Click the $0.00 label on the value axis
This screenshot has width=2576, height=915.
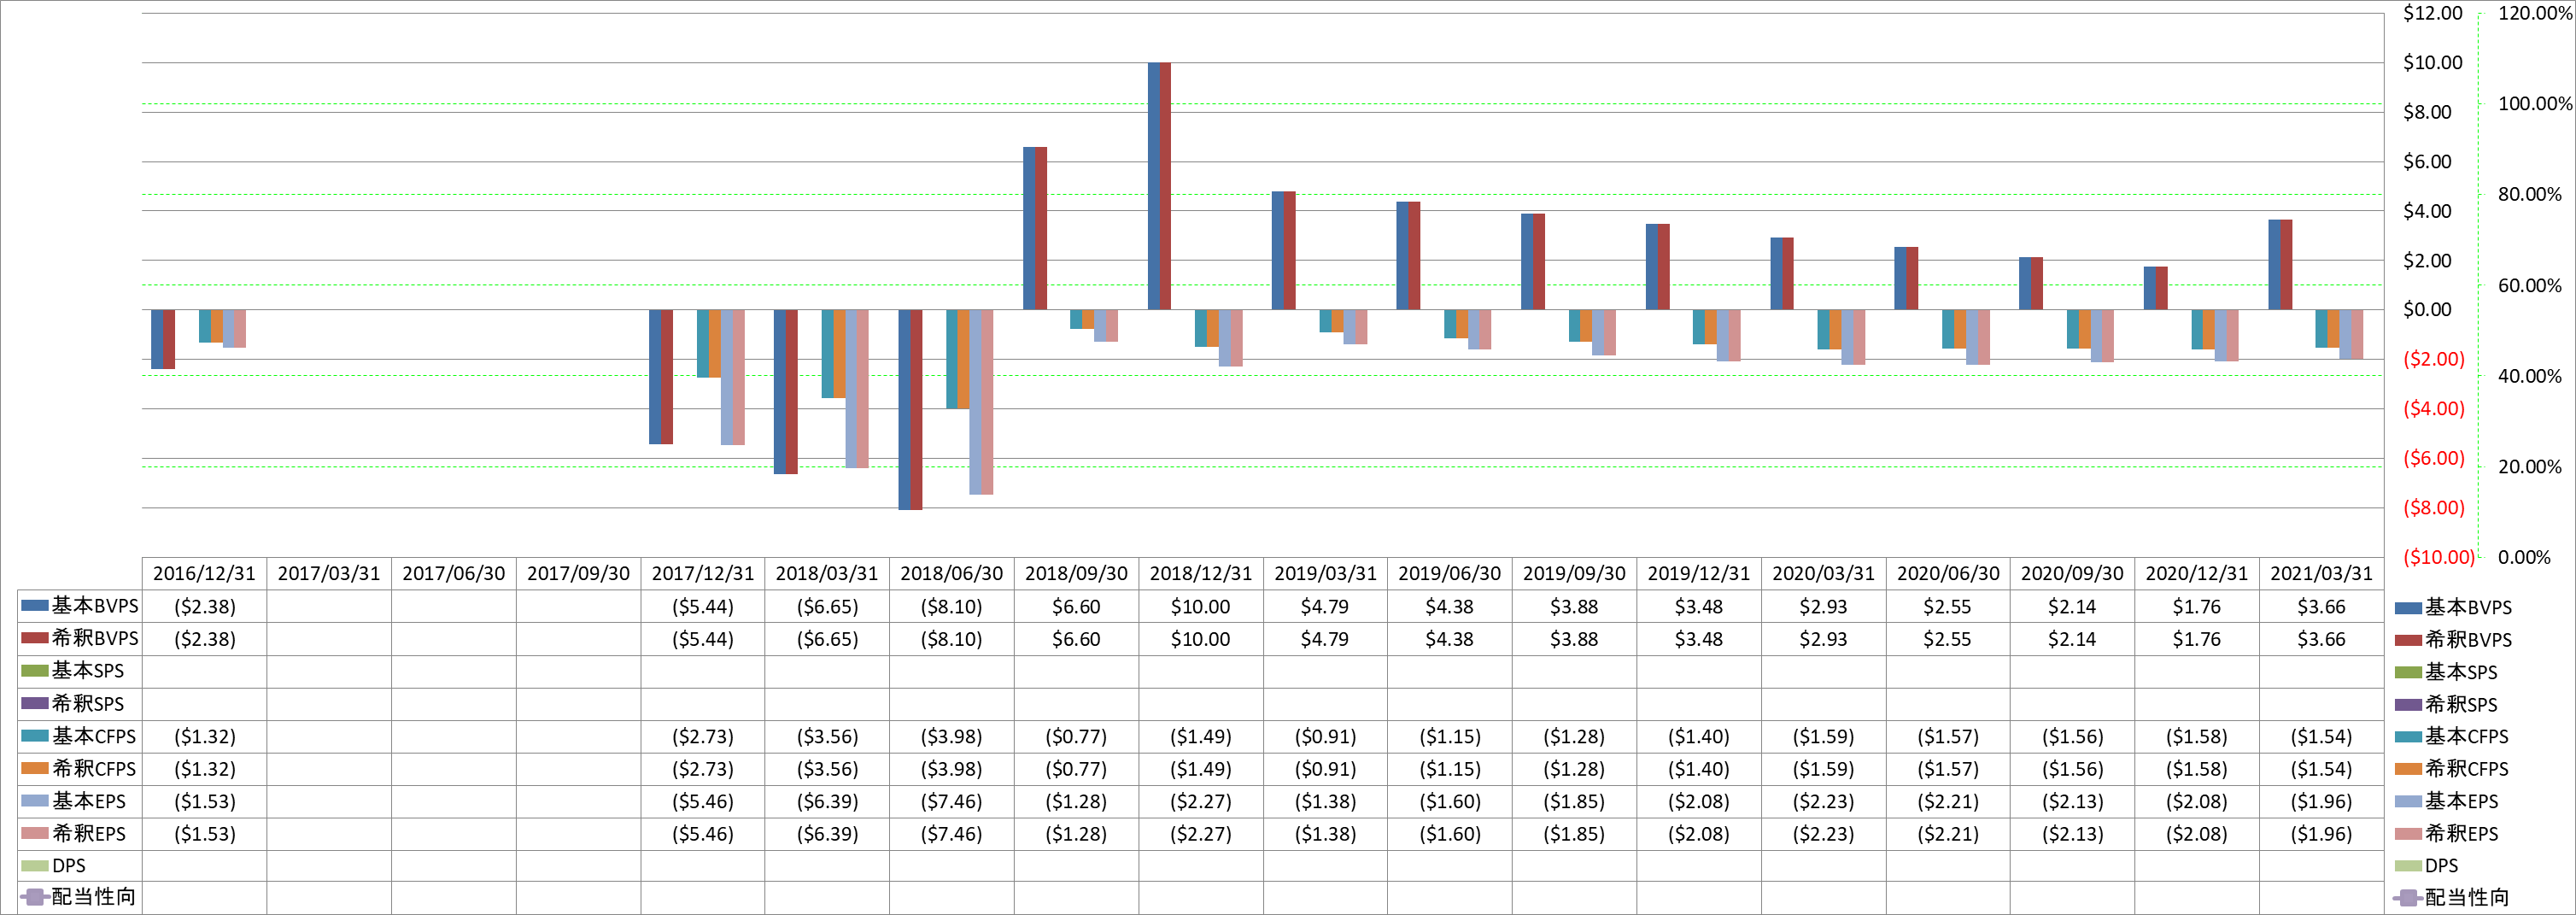(x=2427, y=310)
